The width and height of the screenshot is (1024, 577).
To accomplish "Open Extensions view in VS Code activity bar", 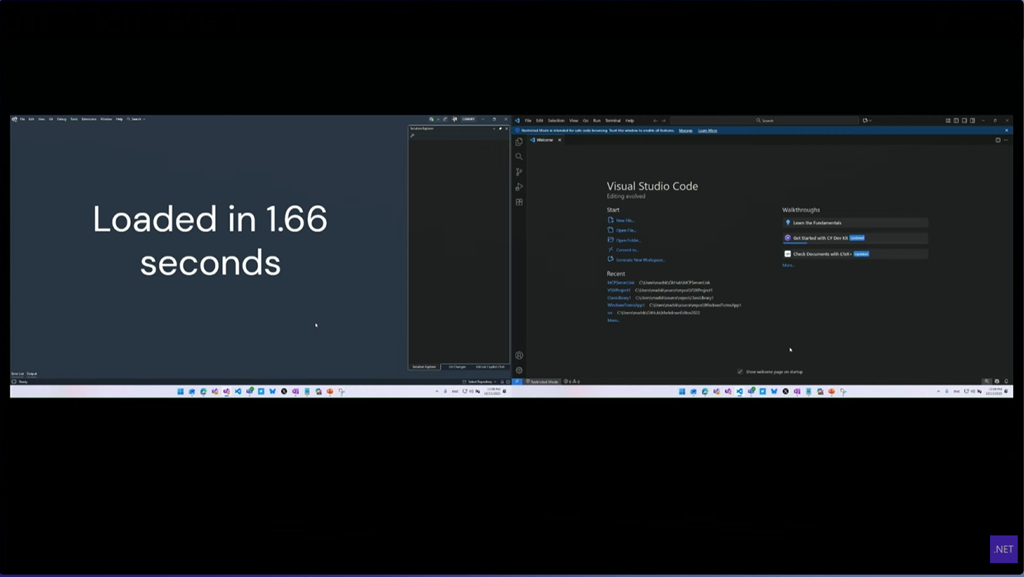I will pos(519,202).
